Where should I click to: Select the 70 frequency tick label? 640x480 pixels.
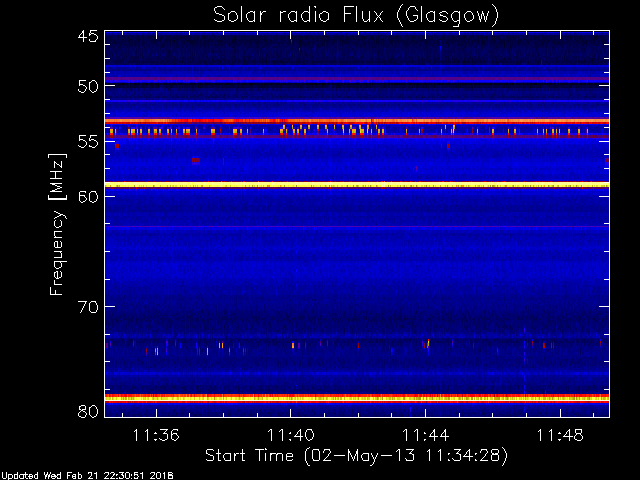88,307
